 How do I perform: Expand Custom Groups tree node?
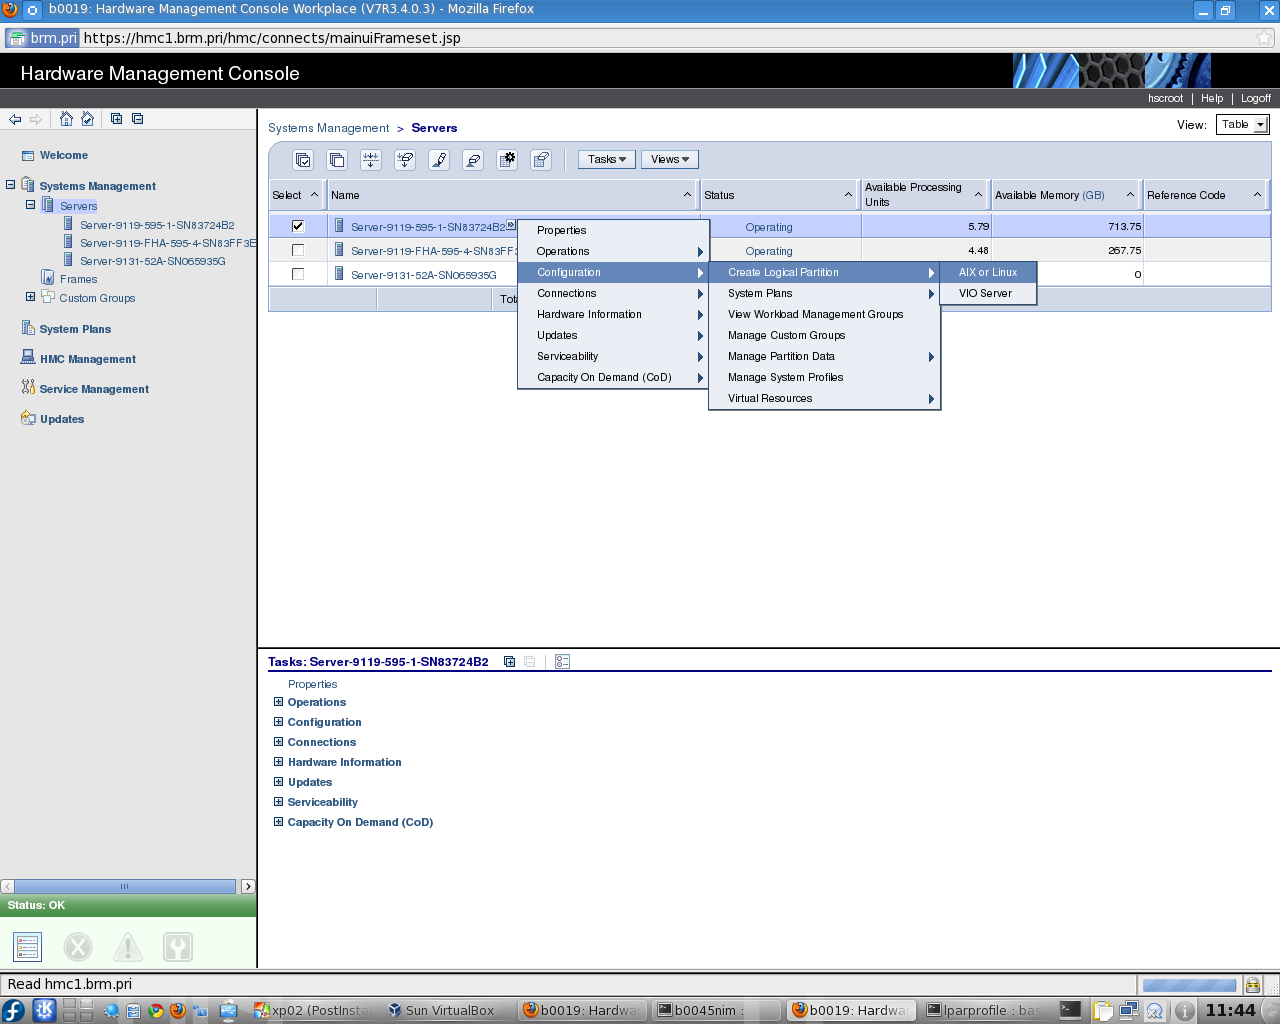click(x=30, y=297)
